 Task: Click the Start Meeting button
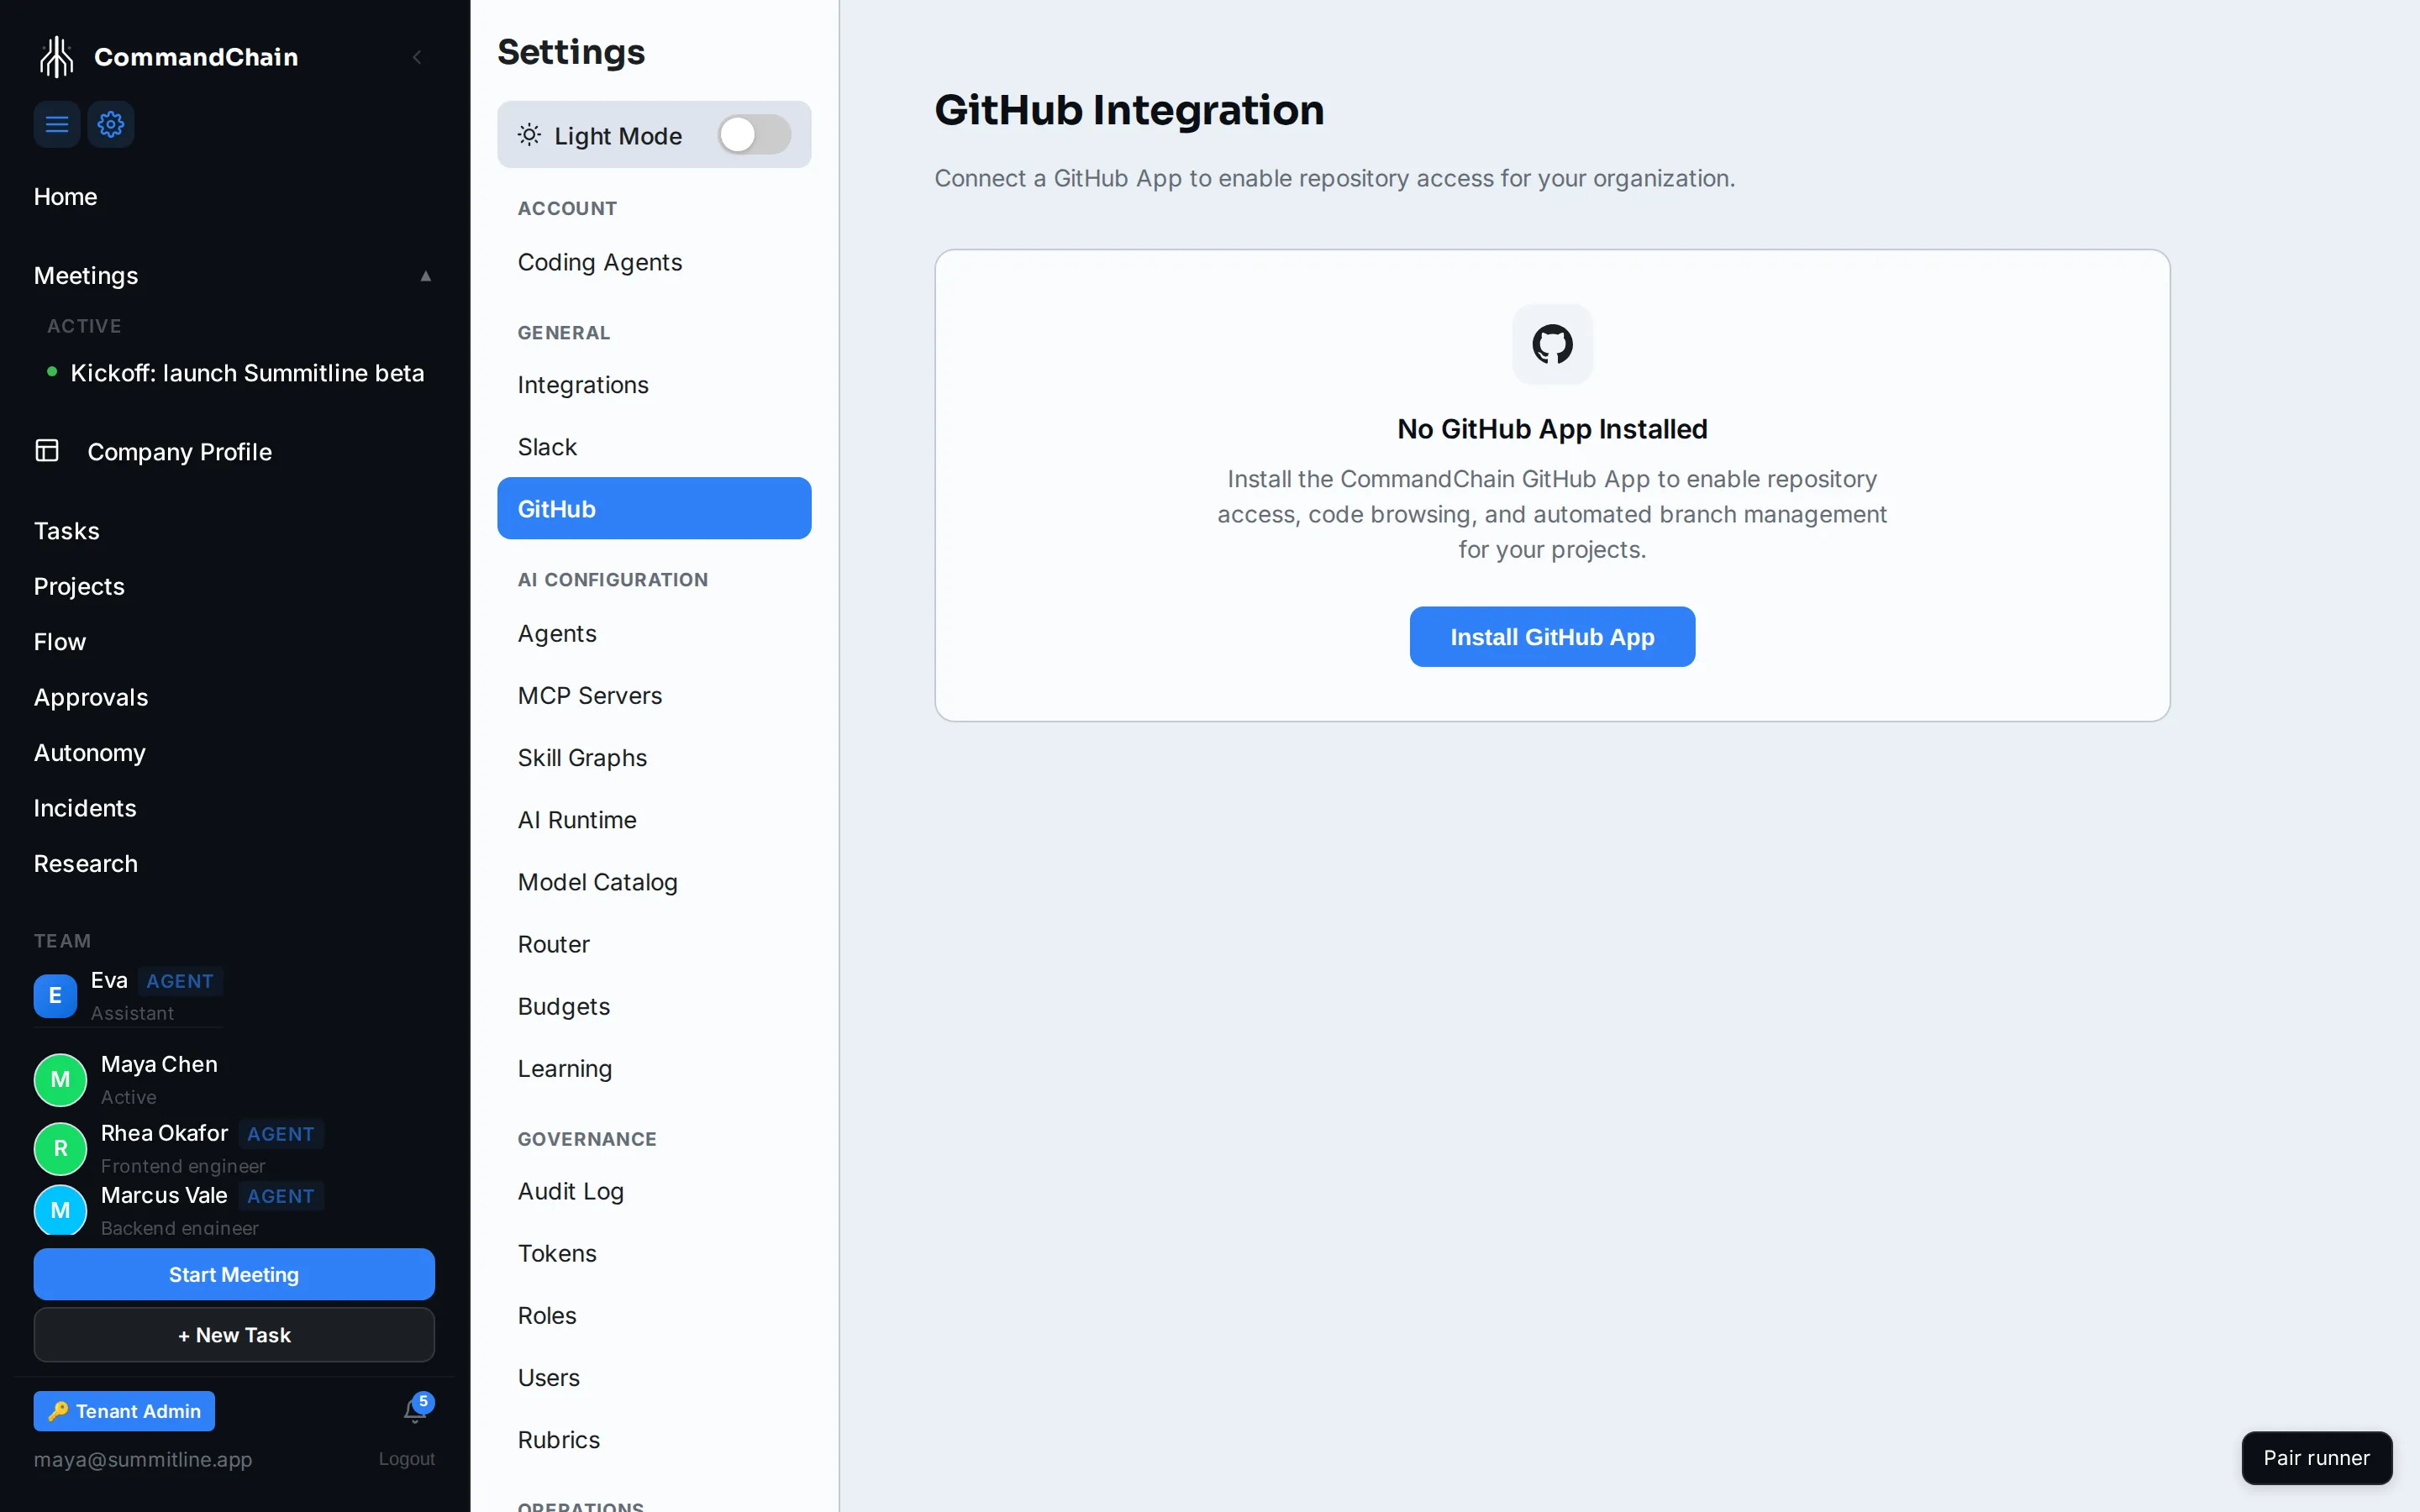coord(234,1274)
